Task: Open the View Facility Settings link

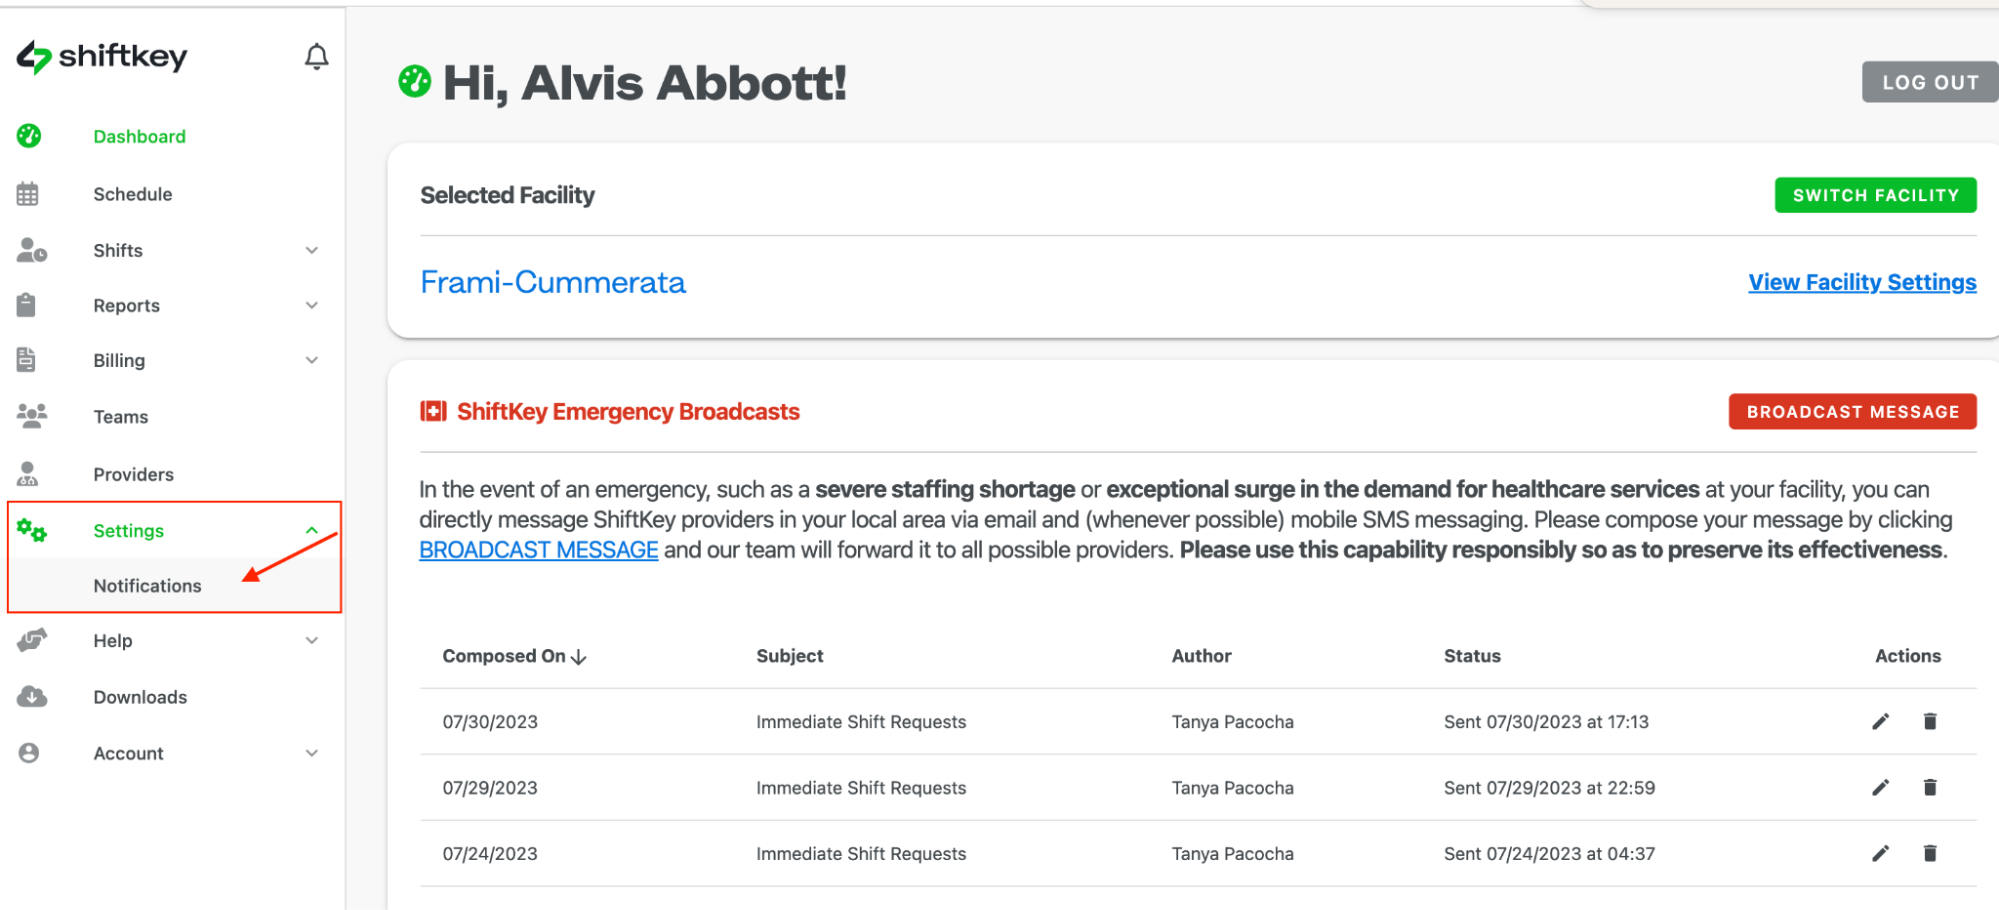Action: point(1862,283)
